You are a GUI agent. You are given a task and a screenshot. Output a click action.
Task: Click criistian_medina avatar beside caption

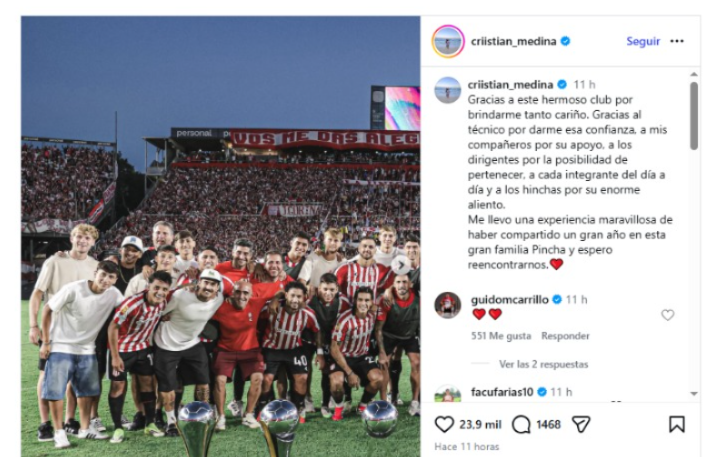pos(447,90)
